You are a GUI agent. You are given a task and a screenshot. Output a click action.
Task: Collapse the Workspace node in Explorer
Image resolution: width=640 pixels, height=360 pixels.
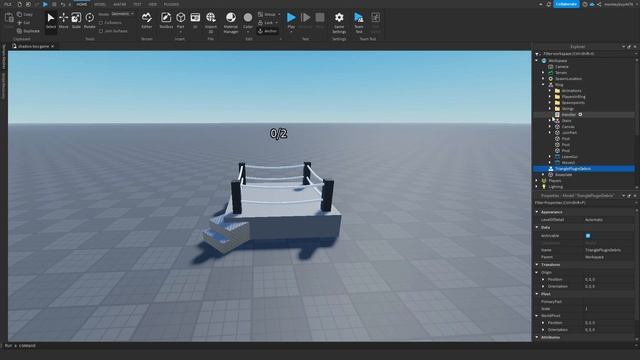(537, 61)
